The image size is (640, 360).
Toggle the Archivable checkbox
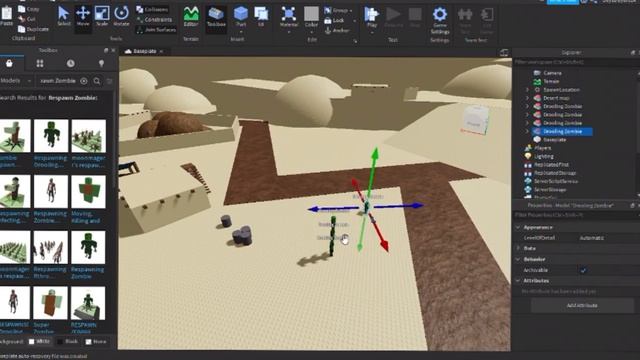click(x=583, y=270)
